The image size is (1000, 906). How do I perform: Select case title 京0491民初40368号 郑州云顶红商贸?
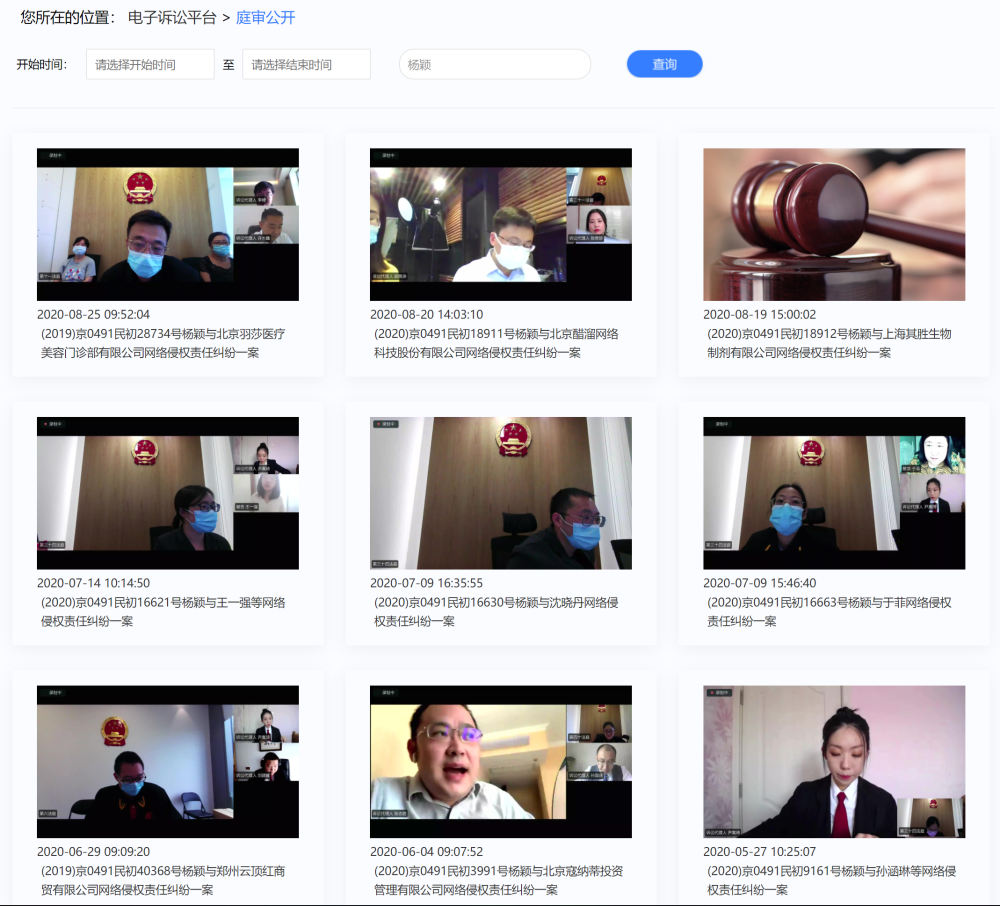(x=163, y=880)
